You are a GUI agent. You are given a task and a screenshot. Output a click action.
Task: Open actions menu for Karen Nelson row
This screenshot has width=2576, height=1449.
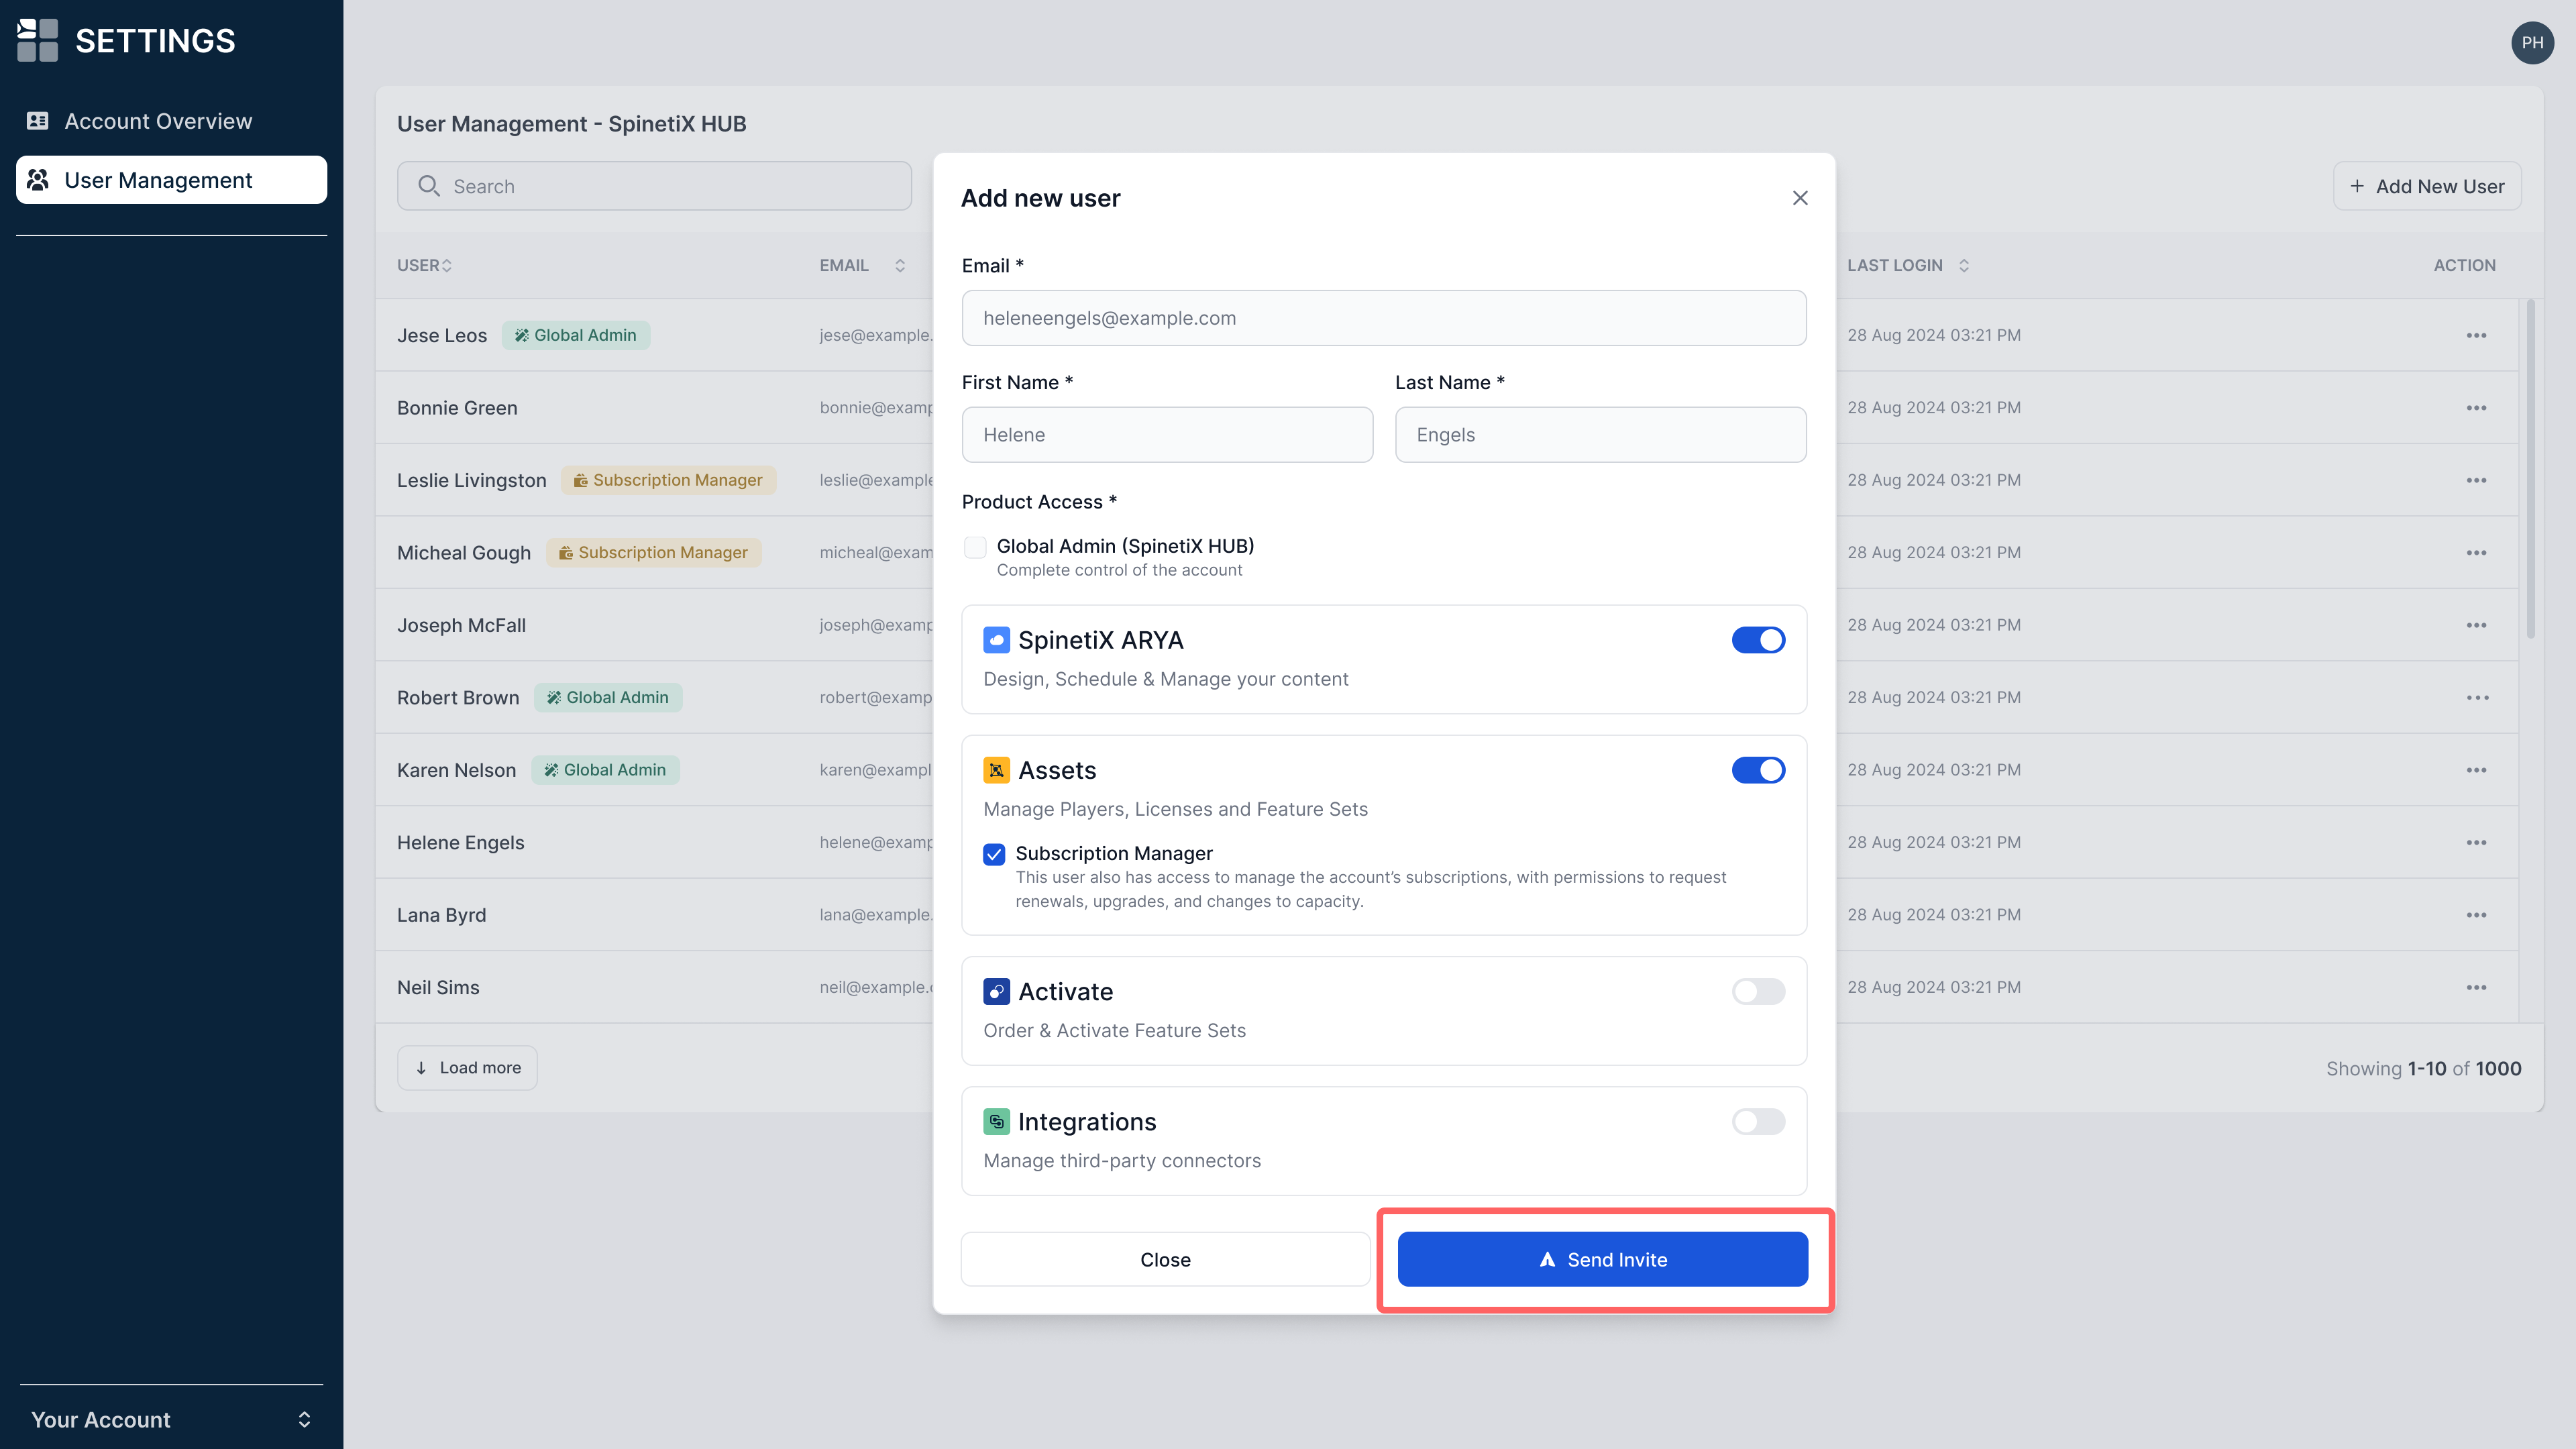[2476, 770]
